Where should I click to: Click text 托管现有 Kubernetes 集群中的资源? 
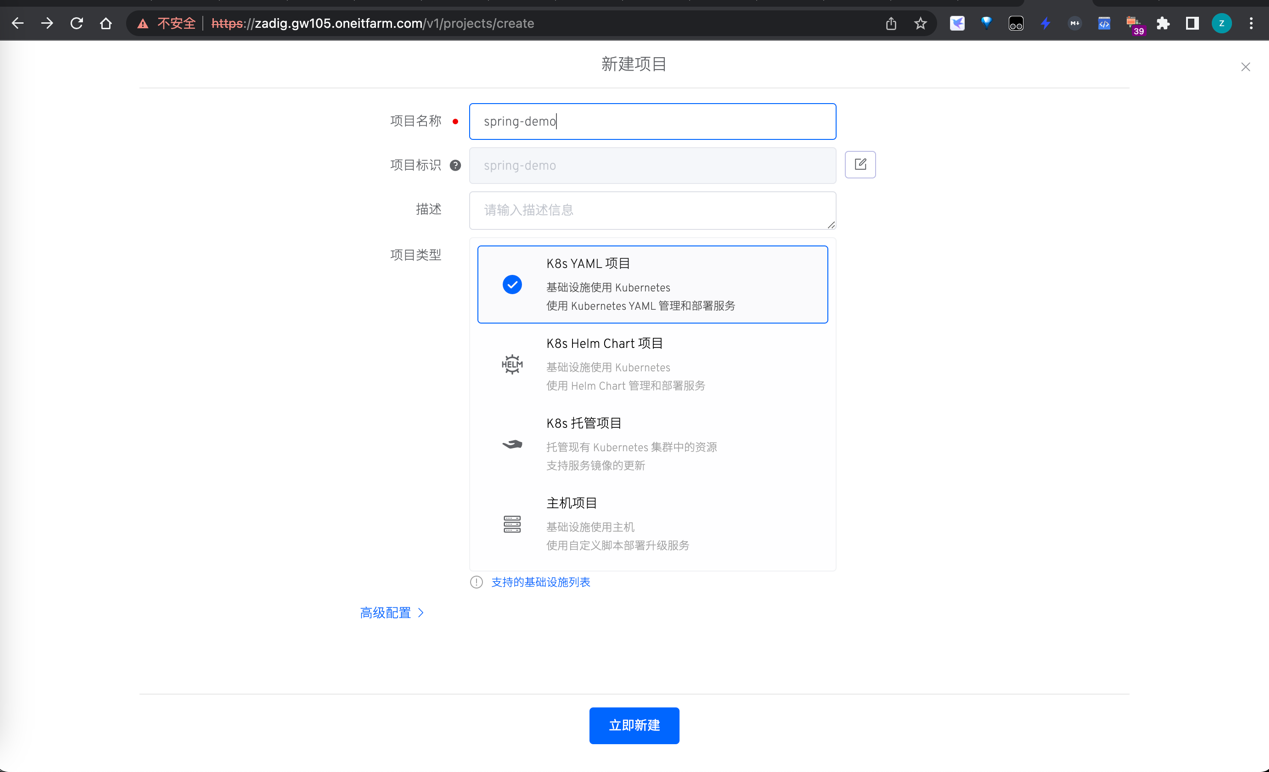pyautogui.click(x=631, y=447)
